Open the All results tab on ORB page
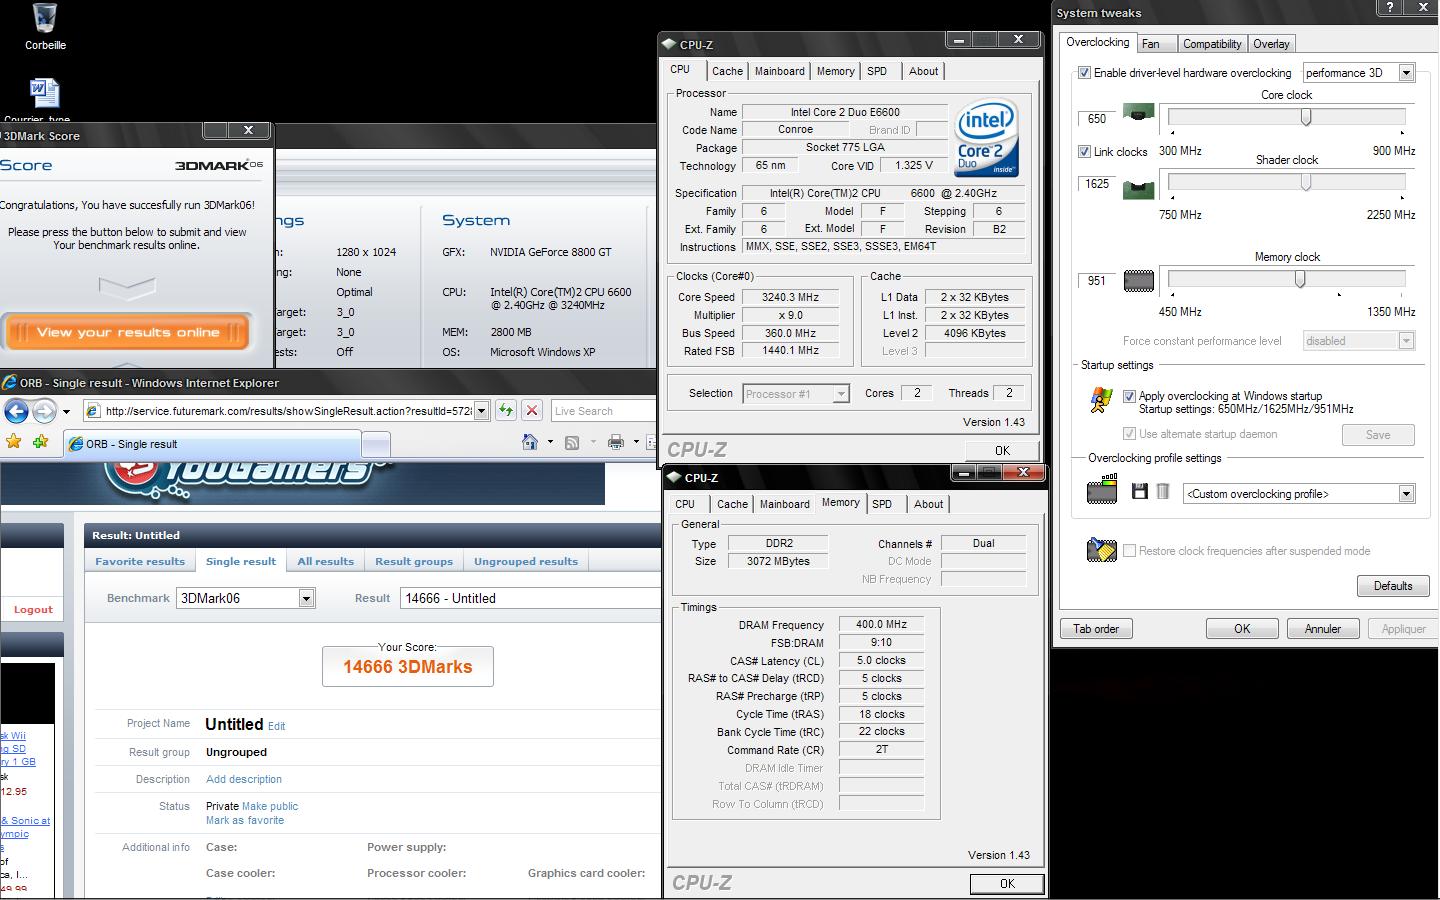The image size is (1440, 900). click(x=325, y=561)
